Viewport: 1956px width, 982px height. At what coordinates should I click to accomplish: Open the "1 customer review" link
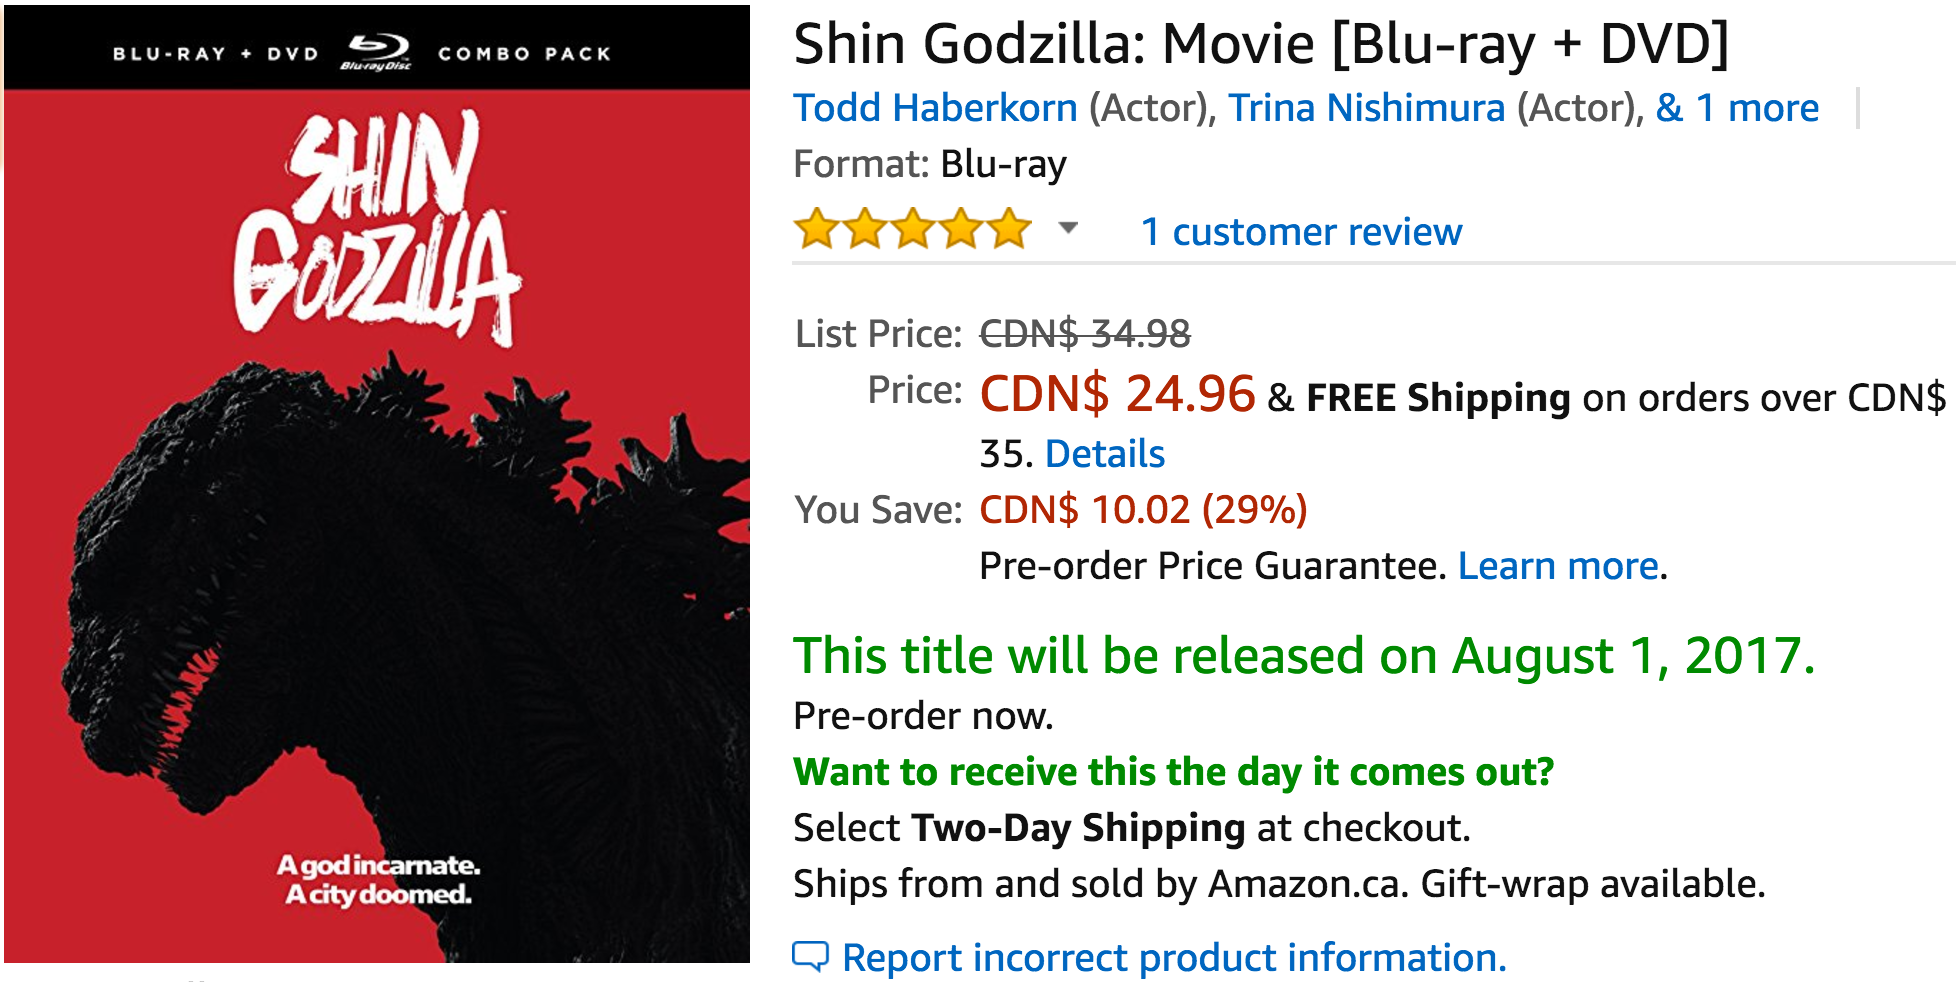1301,232
